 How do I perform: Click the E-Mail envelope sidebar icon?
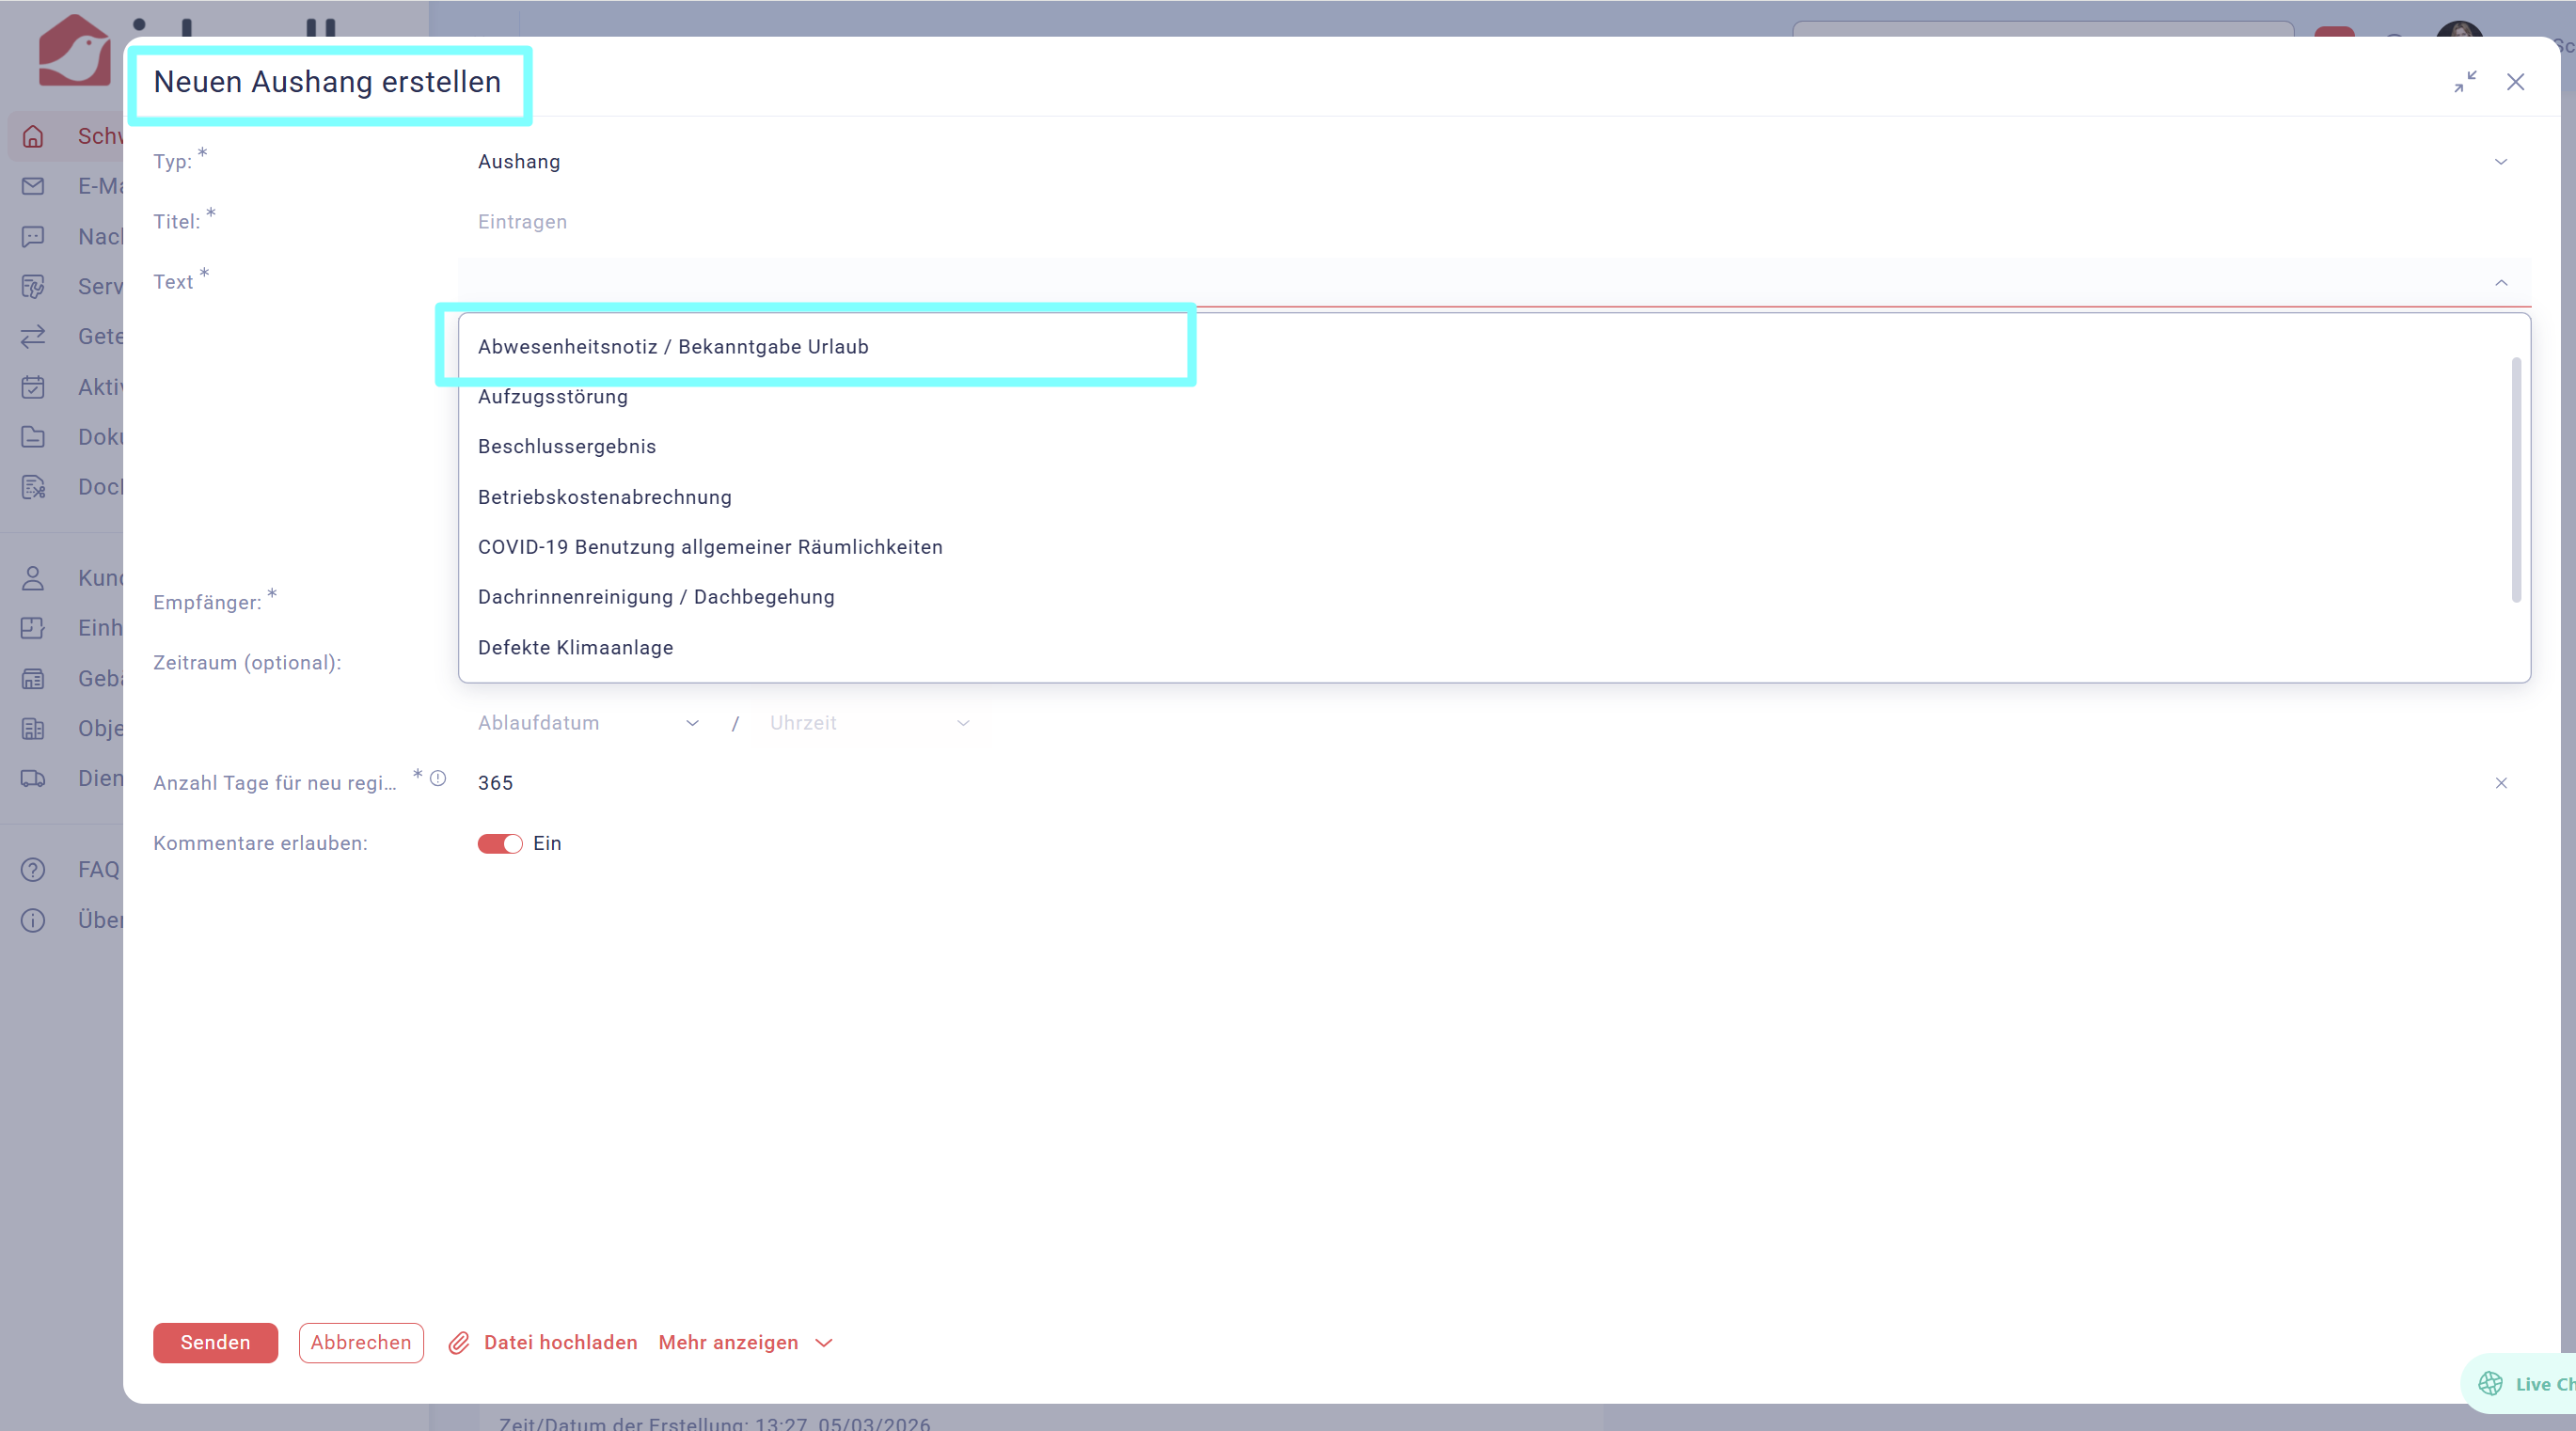click(x=33, y=186)
